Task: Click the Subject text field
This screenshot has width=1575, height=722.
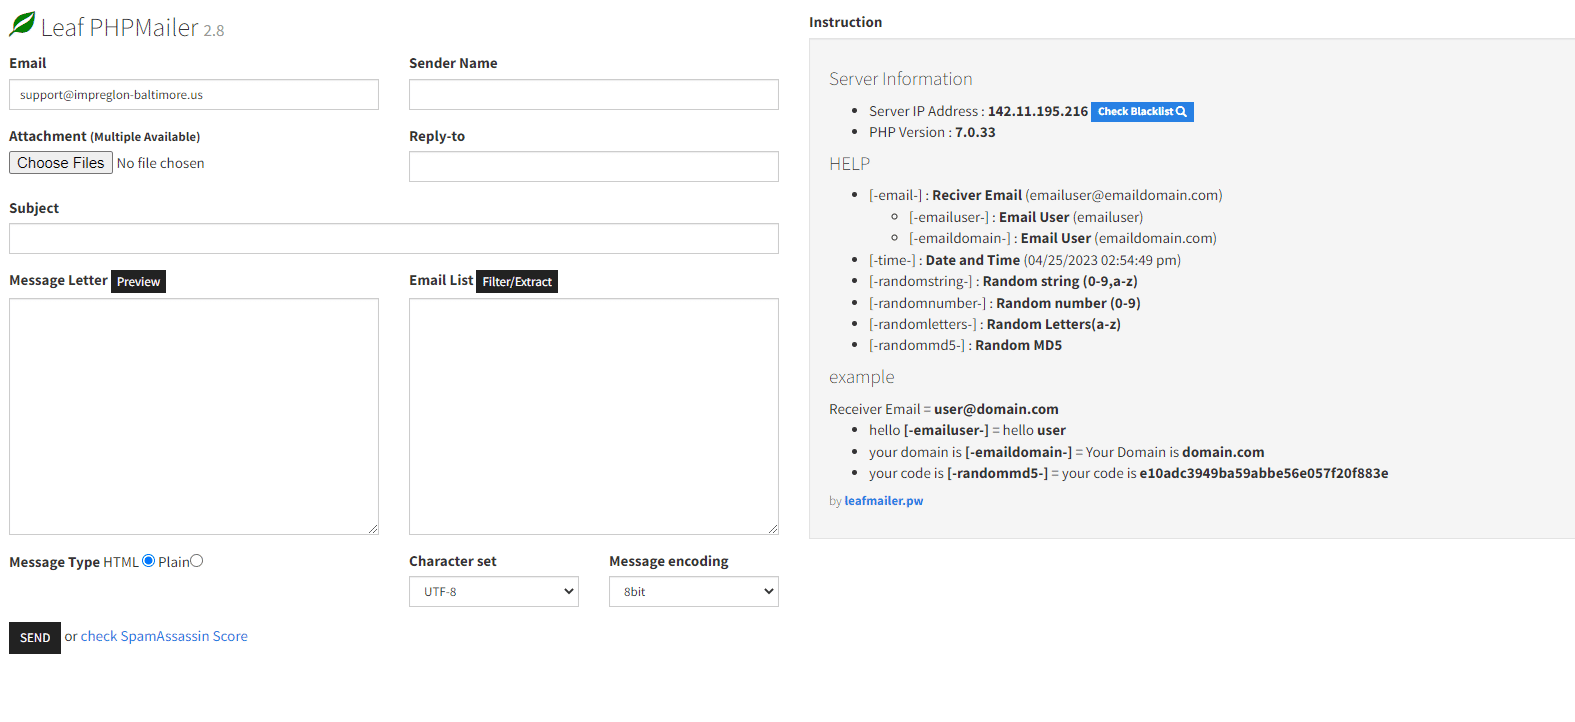Action: tap(394, 239)
